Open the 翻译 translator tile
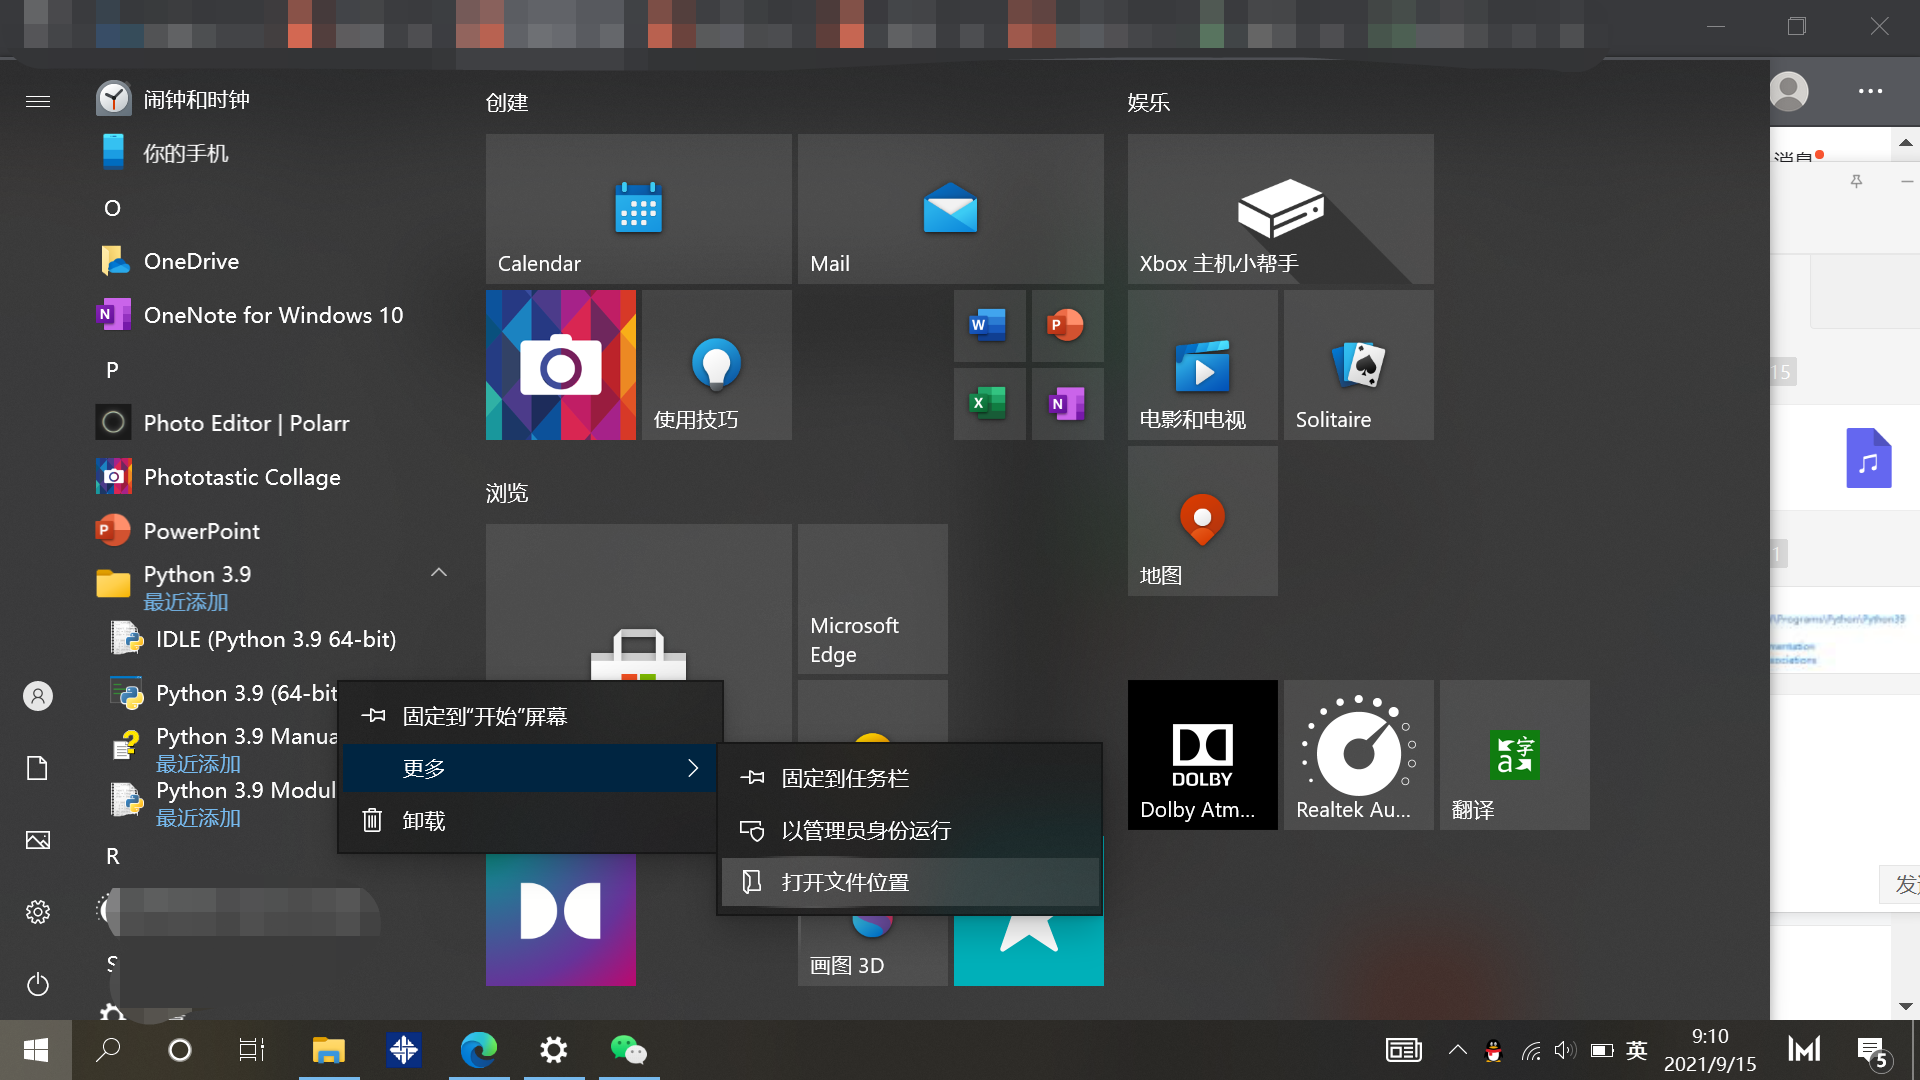Image resolution: width=1920 pixels, height=1080 pixels. (1514, 755)
